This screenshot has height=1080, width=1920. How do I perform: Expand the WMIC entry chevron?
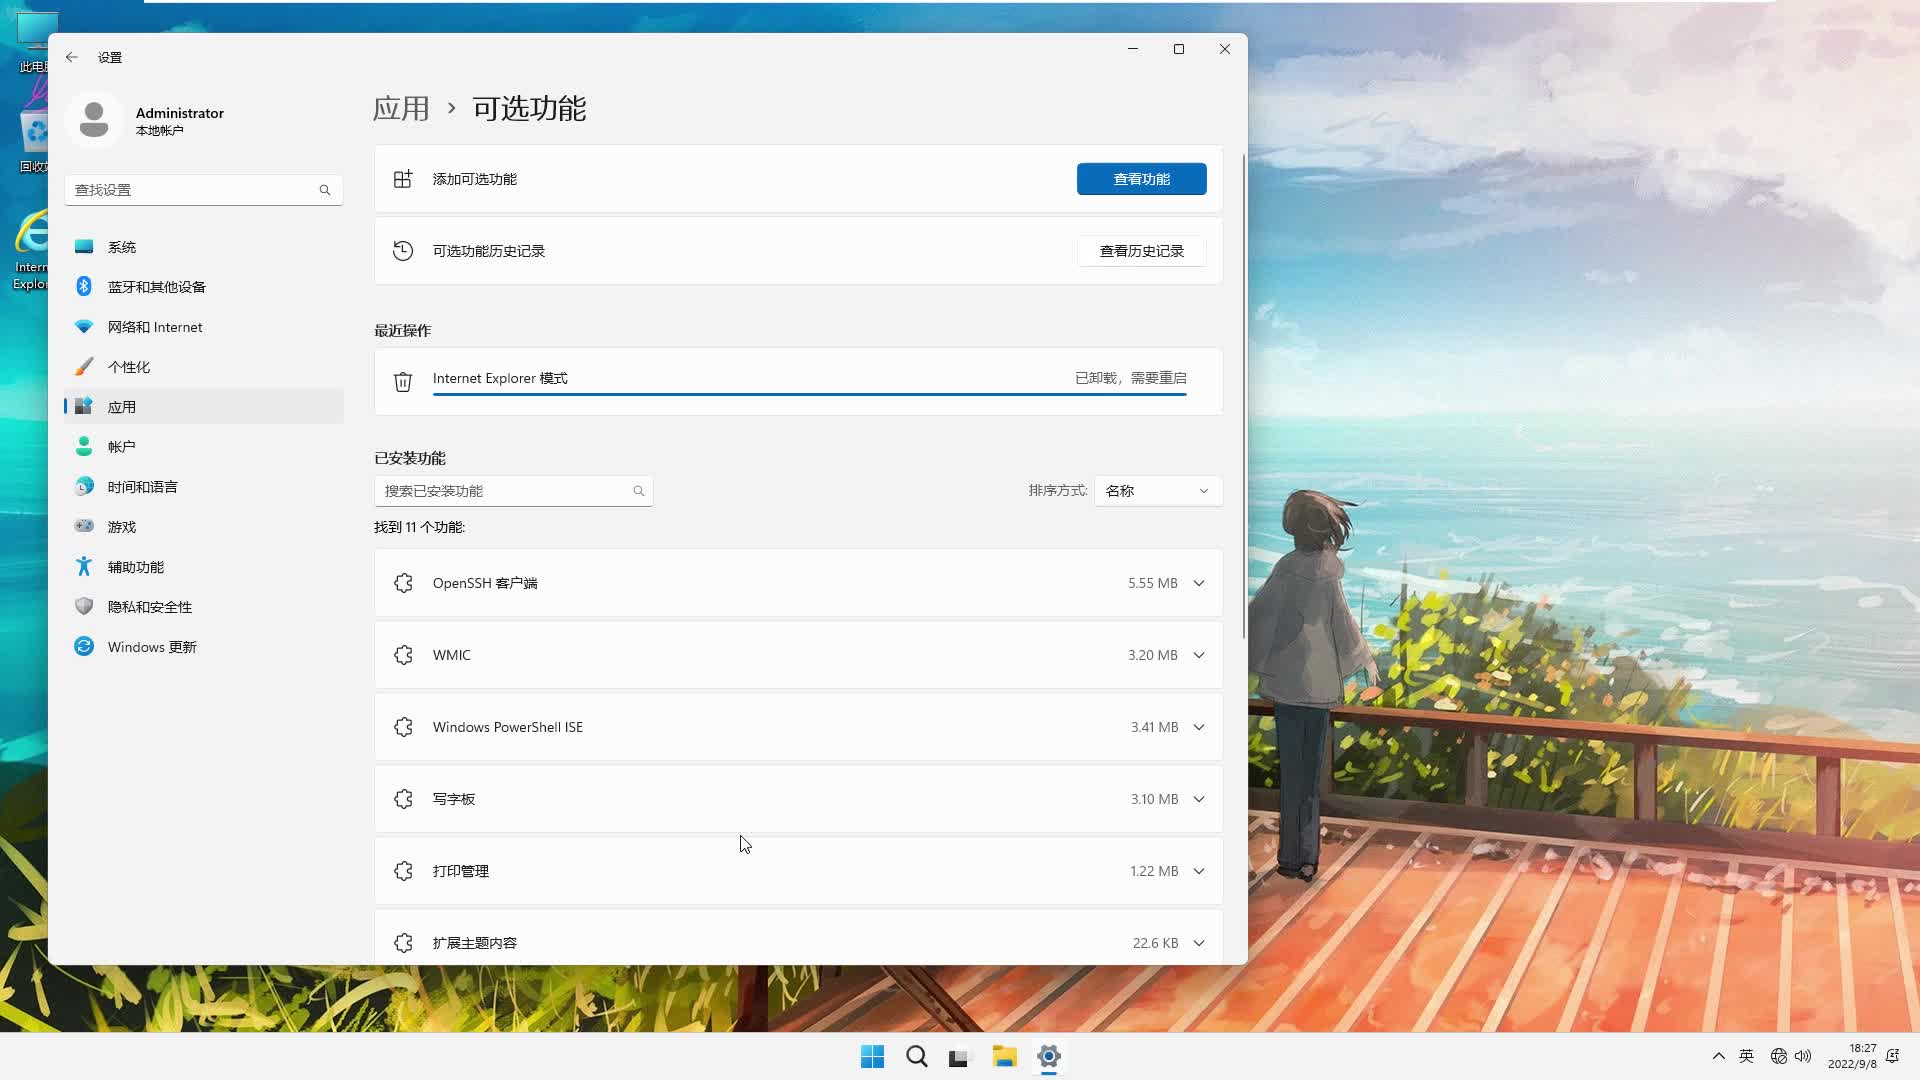(1199, 655)
